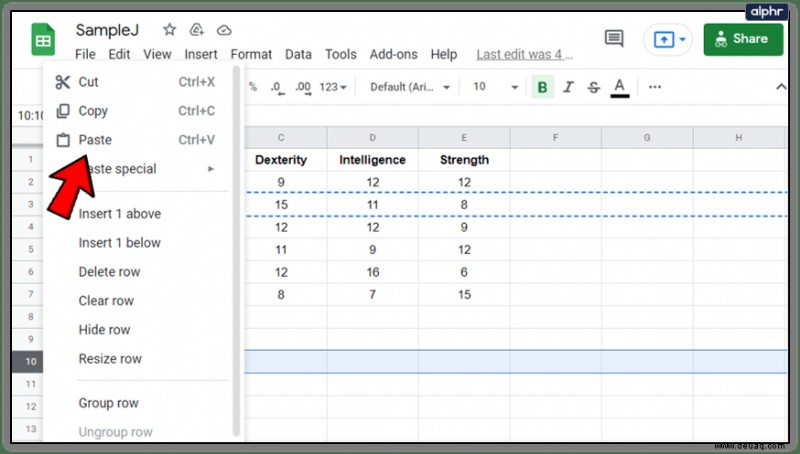Open the comment history icon
Image resolution: width=800 pixels, height=454 pixels.
[x=614, y=38]
